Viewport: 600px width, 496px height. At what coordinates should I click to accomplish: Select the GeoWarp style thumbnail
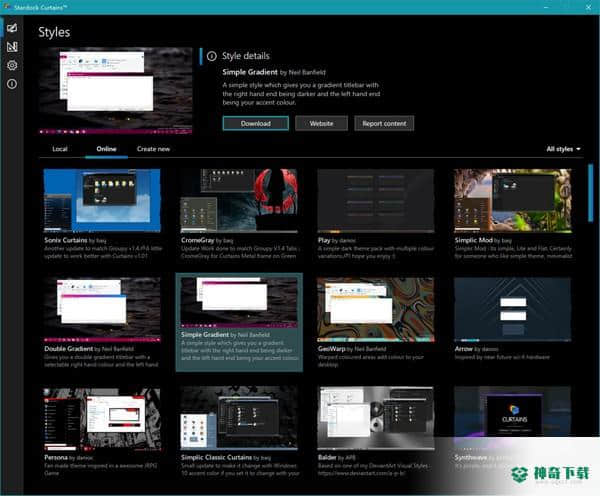click(x=376, y=309)
